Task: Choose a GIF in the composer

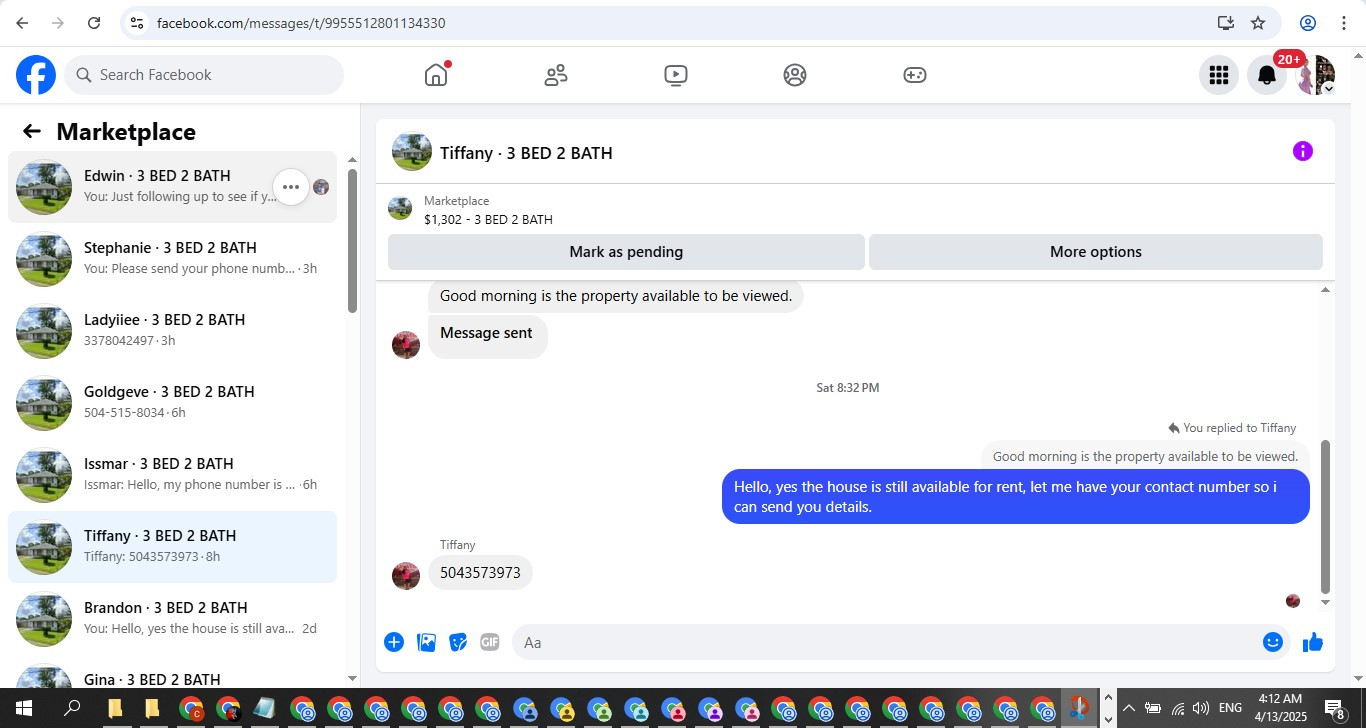Action: 489,642
